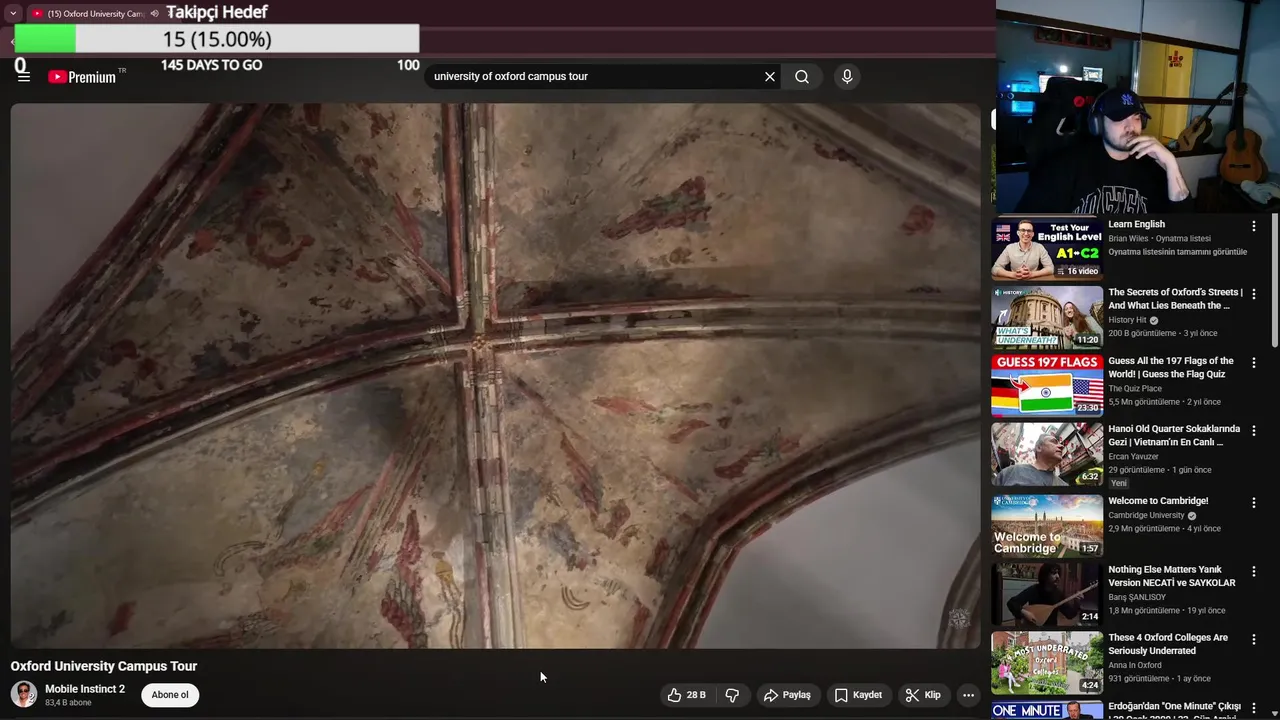The width and height of the screenshot is (1280, 720).
Task: Open Nothing Else Matters video thumbnail
Action: click(x=1047, y=594)
